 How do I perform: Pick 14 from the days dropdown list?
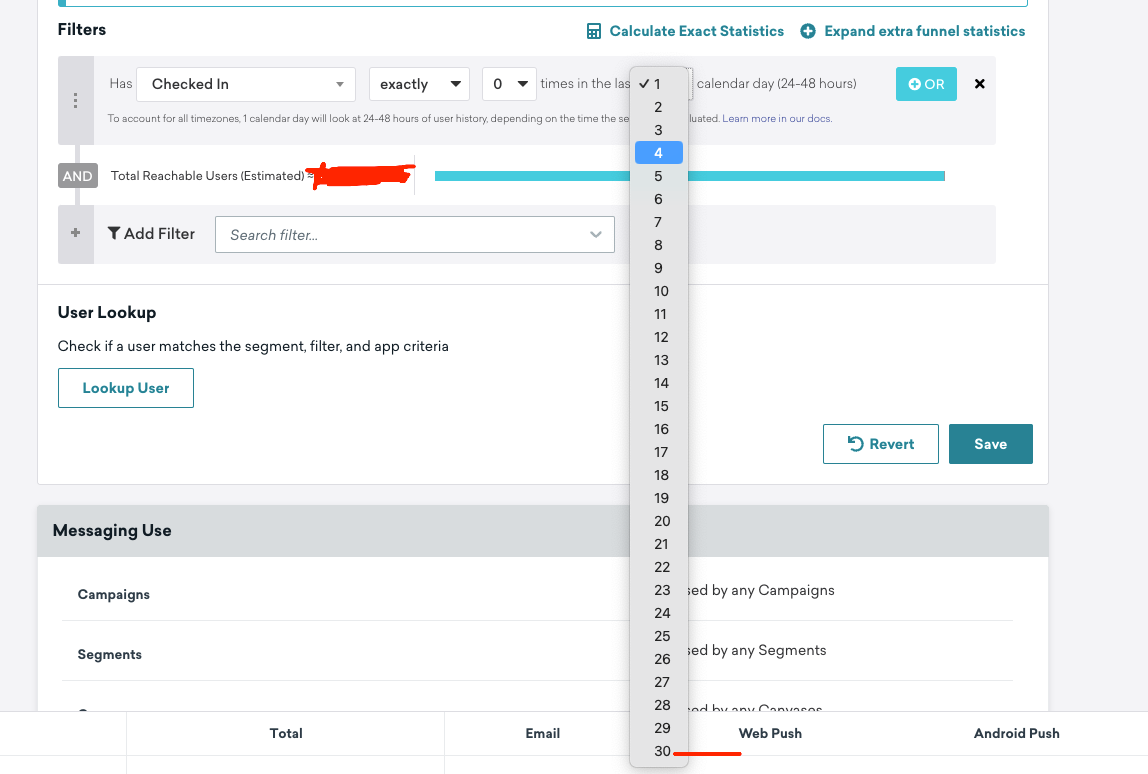click(661, 383)
